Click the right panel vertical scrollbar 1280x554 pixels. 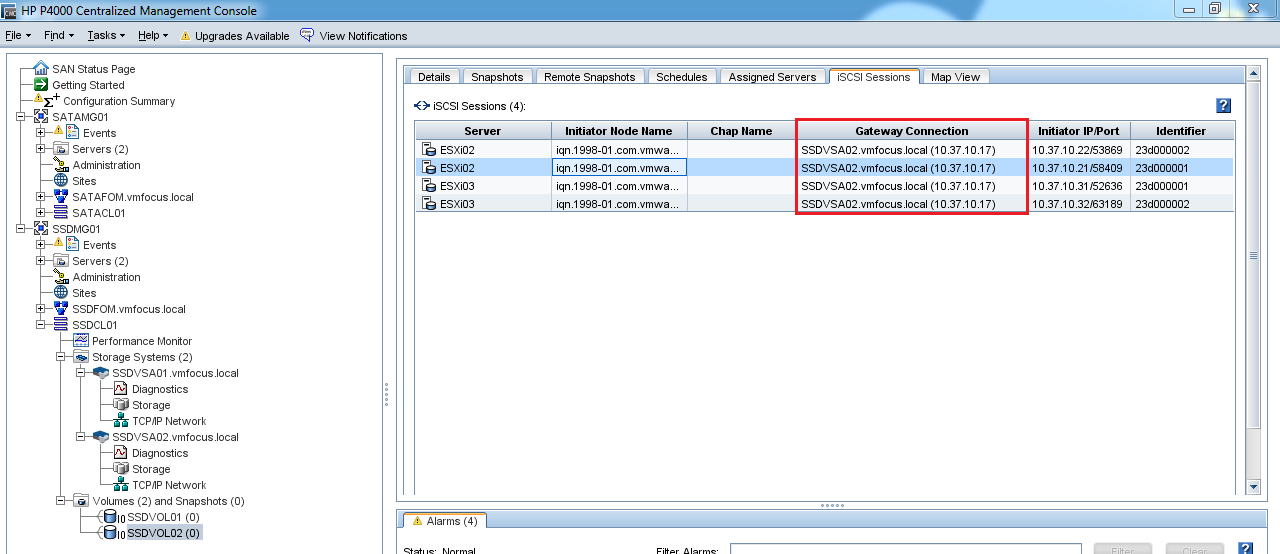pyautogui.click(x=1253, y=255)
